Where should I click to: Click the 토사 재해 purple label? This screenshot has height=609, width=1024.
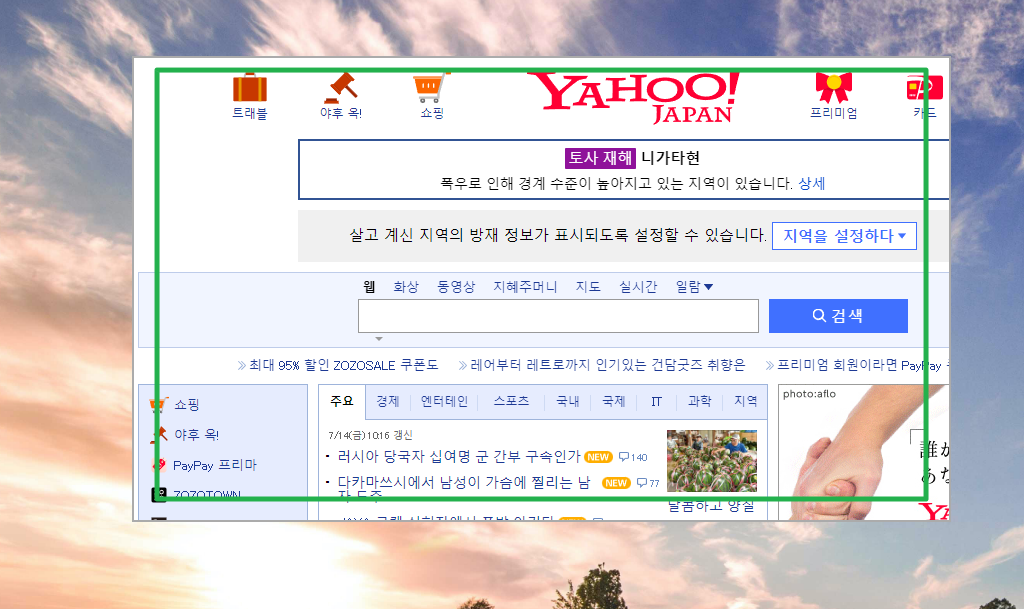(x=600, y=158)
